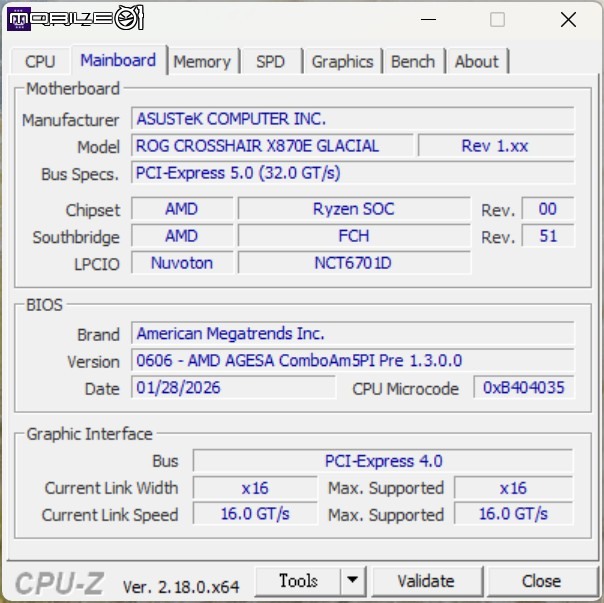This screenshot has height=603, width=604.
Task: Go to the SPD tab
Action: click(x=271, y=62)
